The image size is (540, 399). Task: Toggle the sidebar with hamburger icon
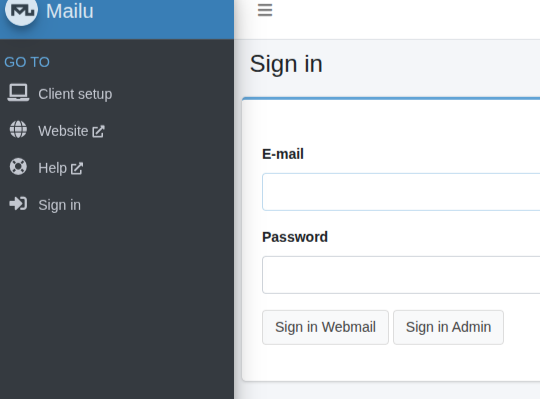click(x=265, y=10)
